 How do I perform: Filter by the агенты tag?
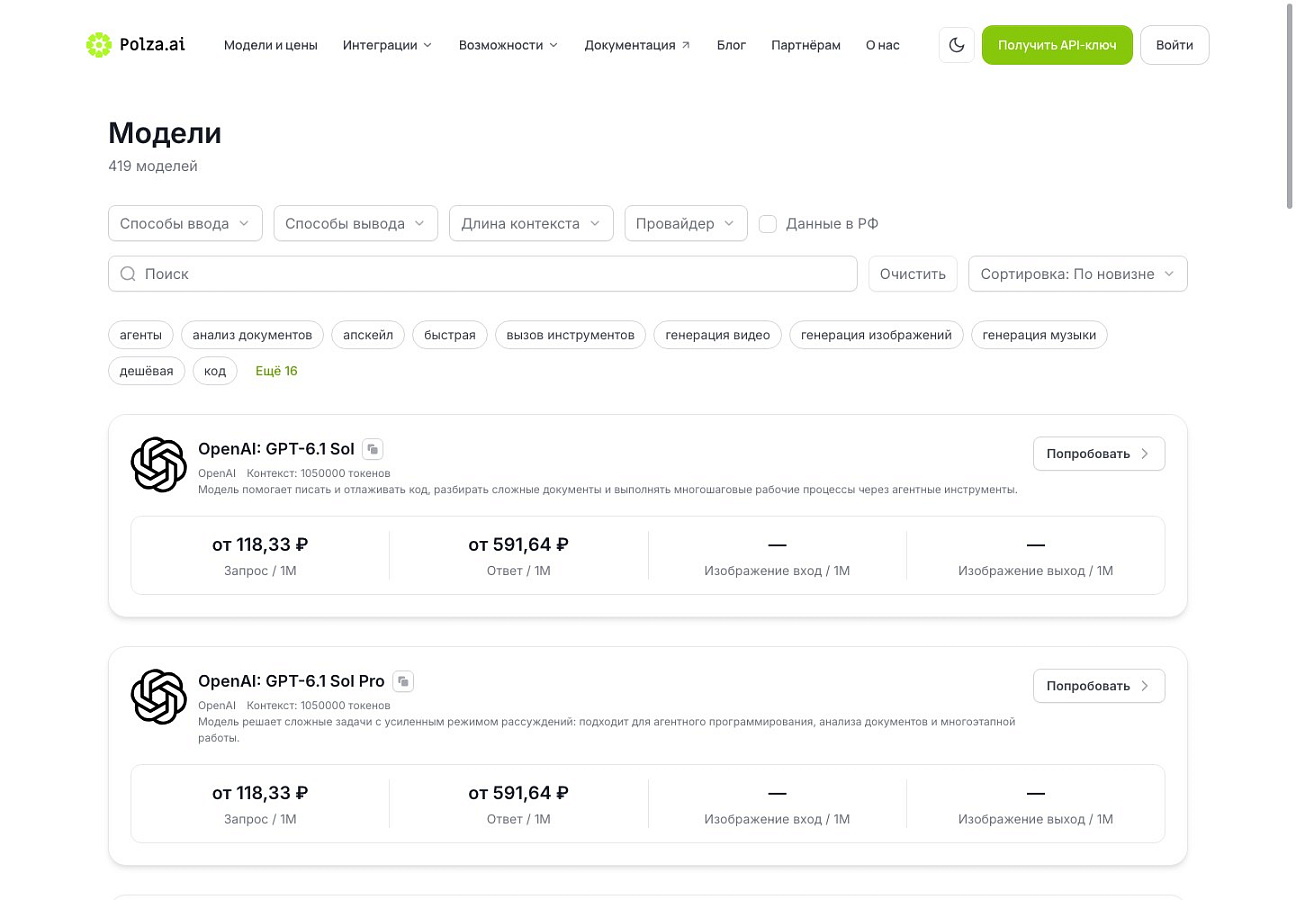click(x=141, y=335)
